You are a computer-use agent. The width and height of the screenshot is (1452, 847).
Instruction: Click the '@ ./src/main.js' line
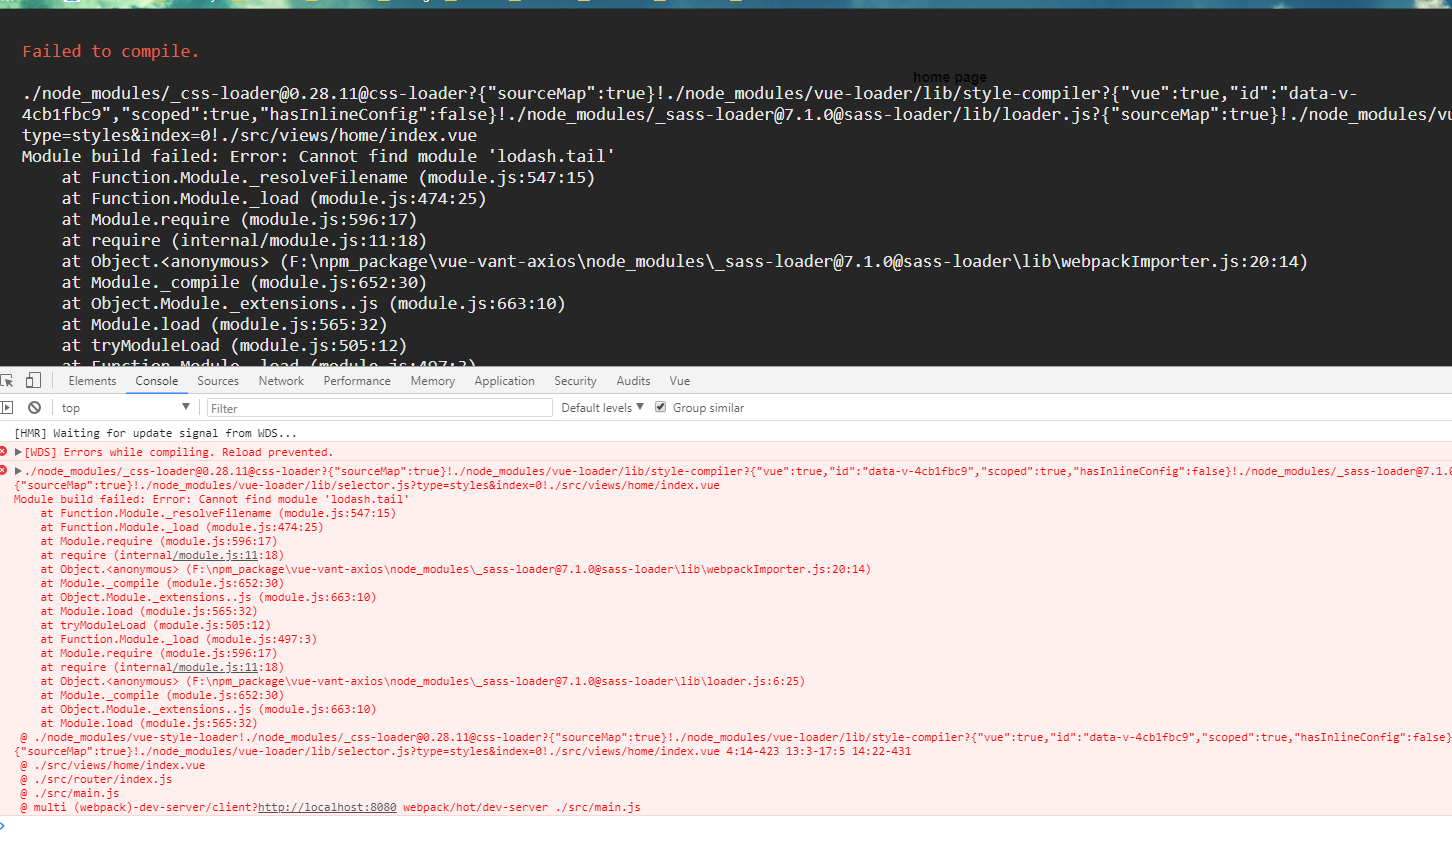pos(69,793)
